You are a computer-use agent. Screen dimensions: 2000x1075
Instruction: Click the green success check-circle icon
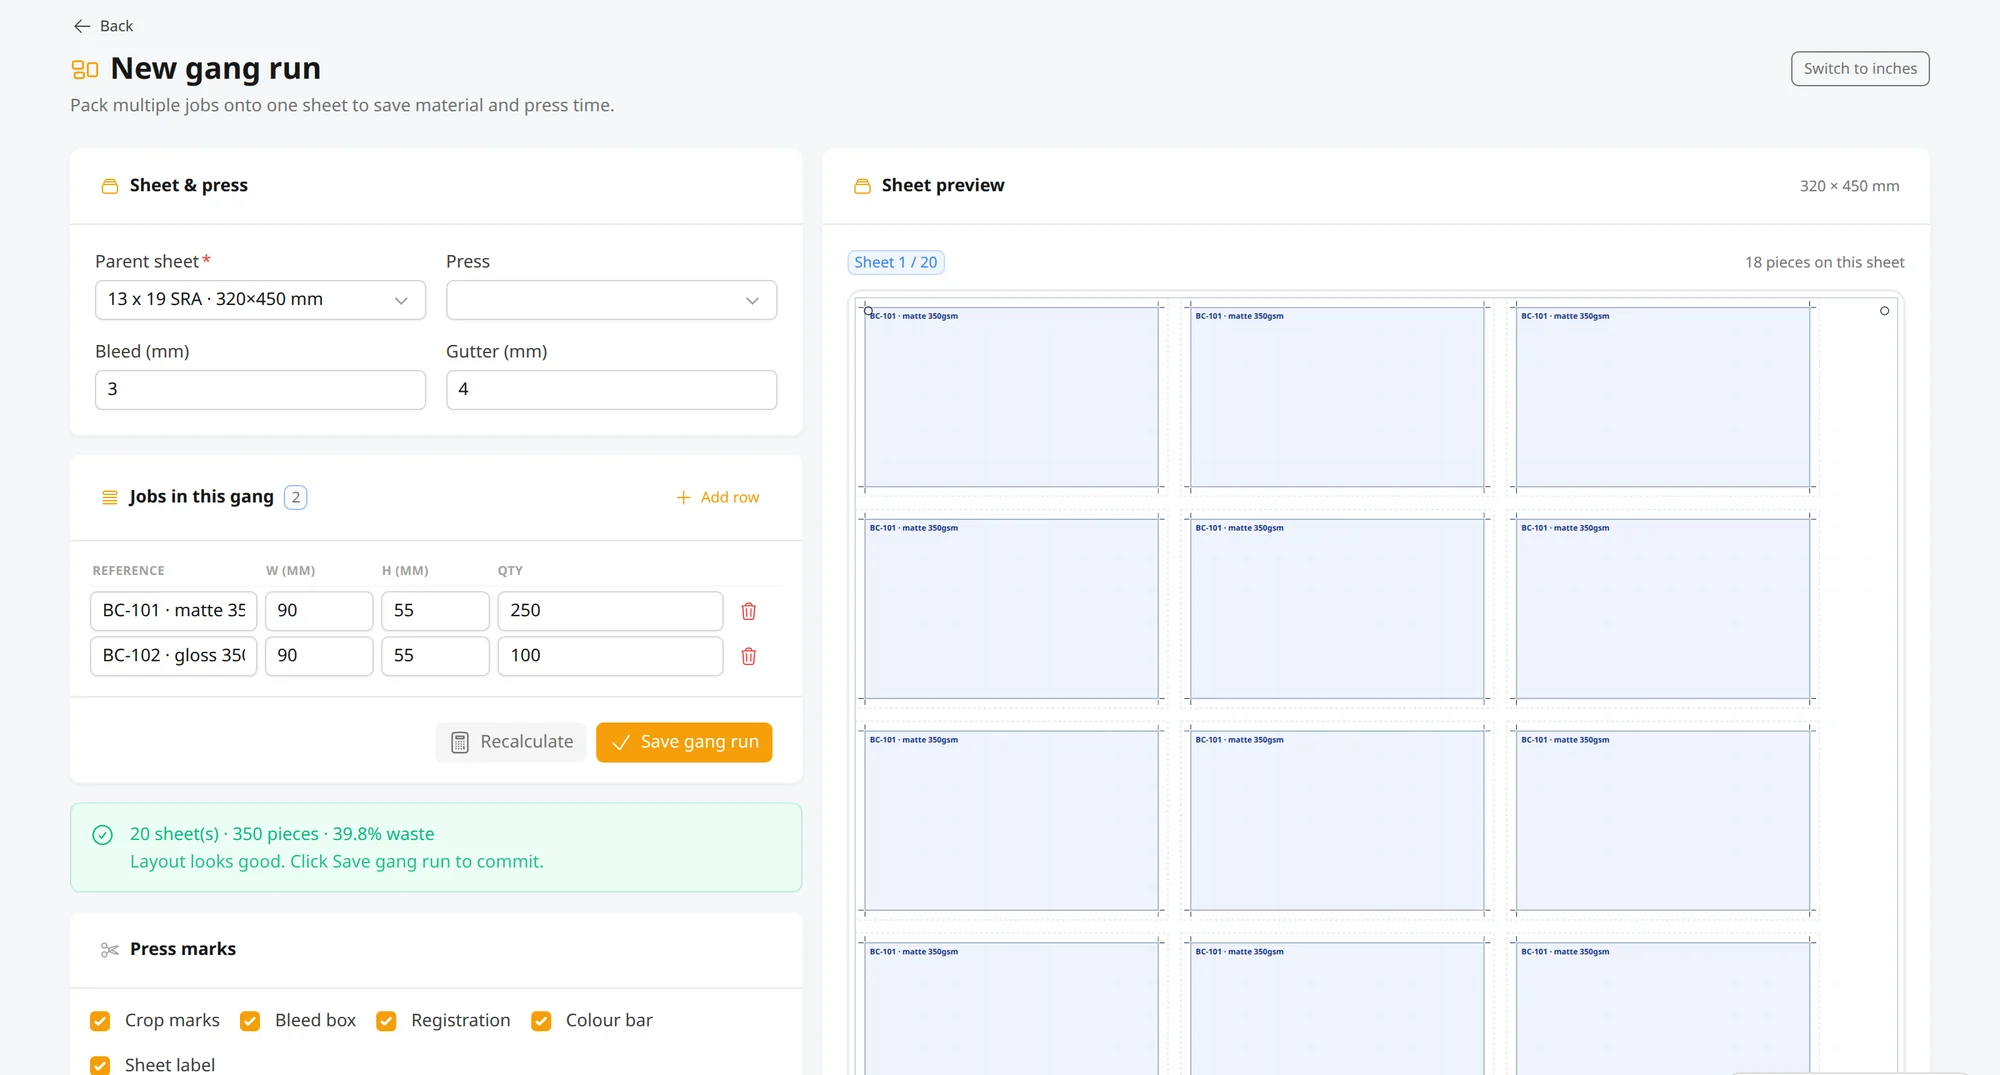[x=102, y=835]
